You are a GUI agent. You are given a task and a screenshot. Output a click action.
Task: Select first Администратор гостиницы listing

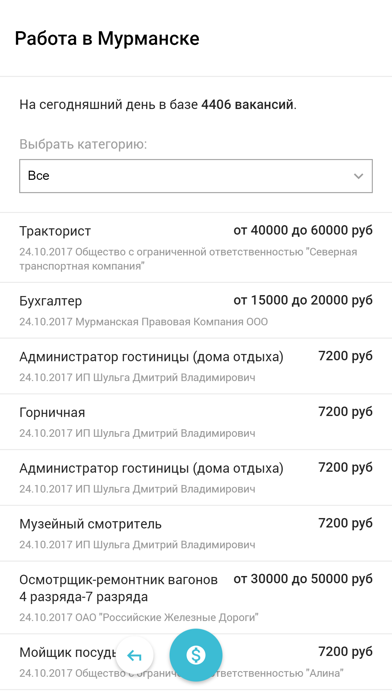[196, 366]
